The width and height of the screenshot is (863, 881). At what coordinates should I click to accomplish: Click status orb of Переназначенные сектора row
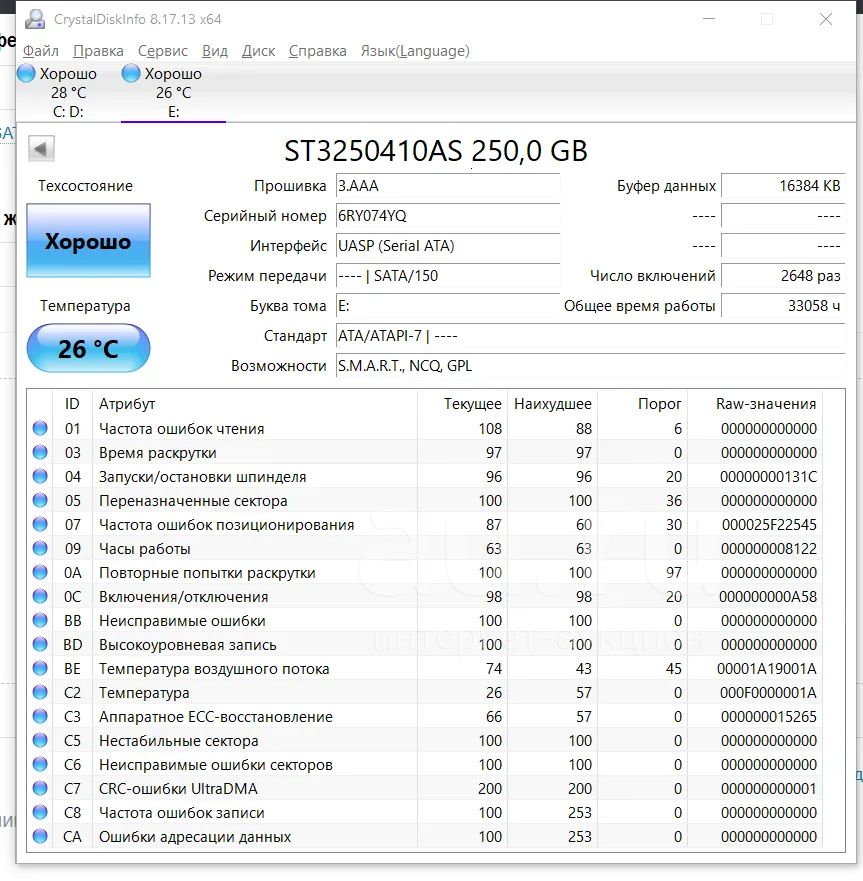pos(40,500)
